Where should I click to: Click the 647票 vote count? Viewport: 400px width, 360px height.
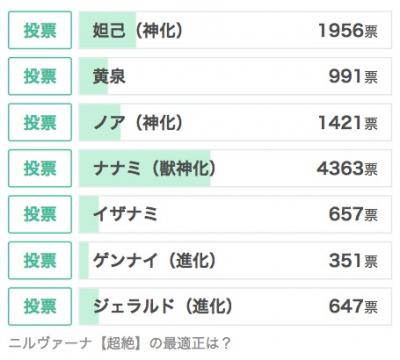353,307
